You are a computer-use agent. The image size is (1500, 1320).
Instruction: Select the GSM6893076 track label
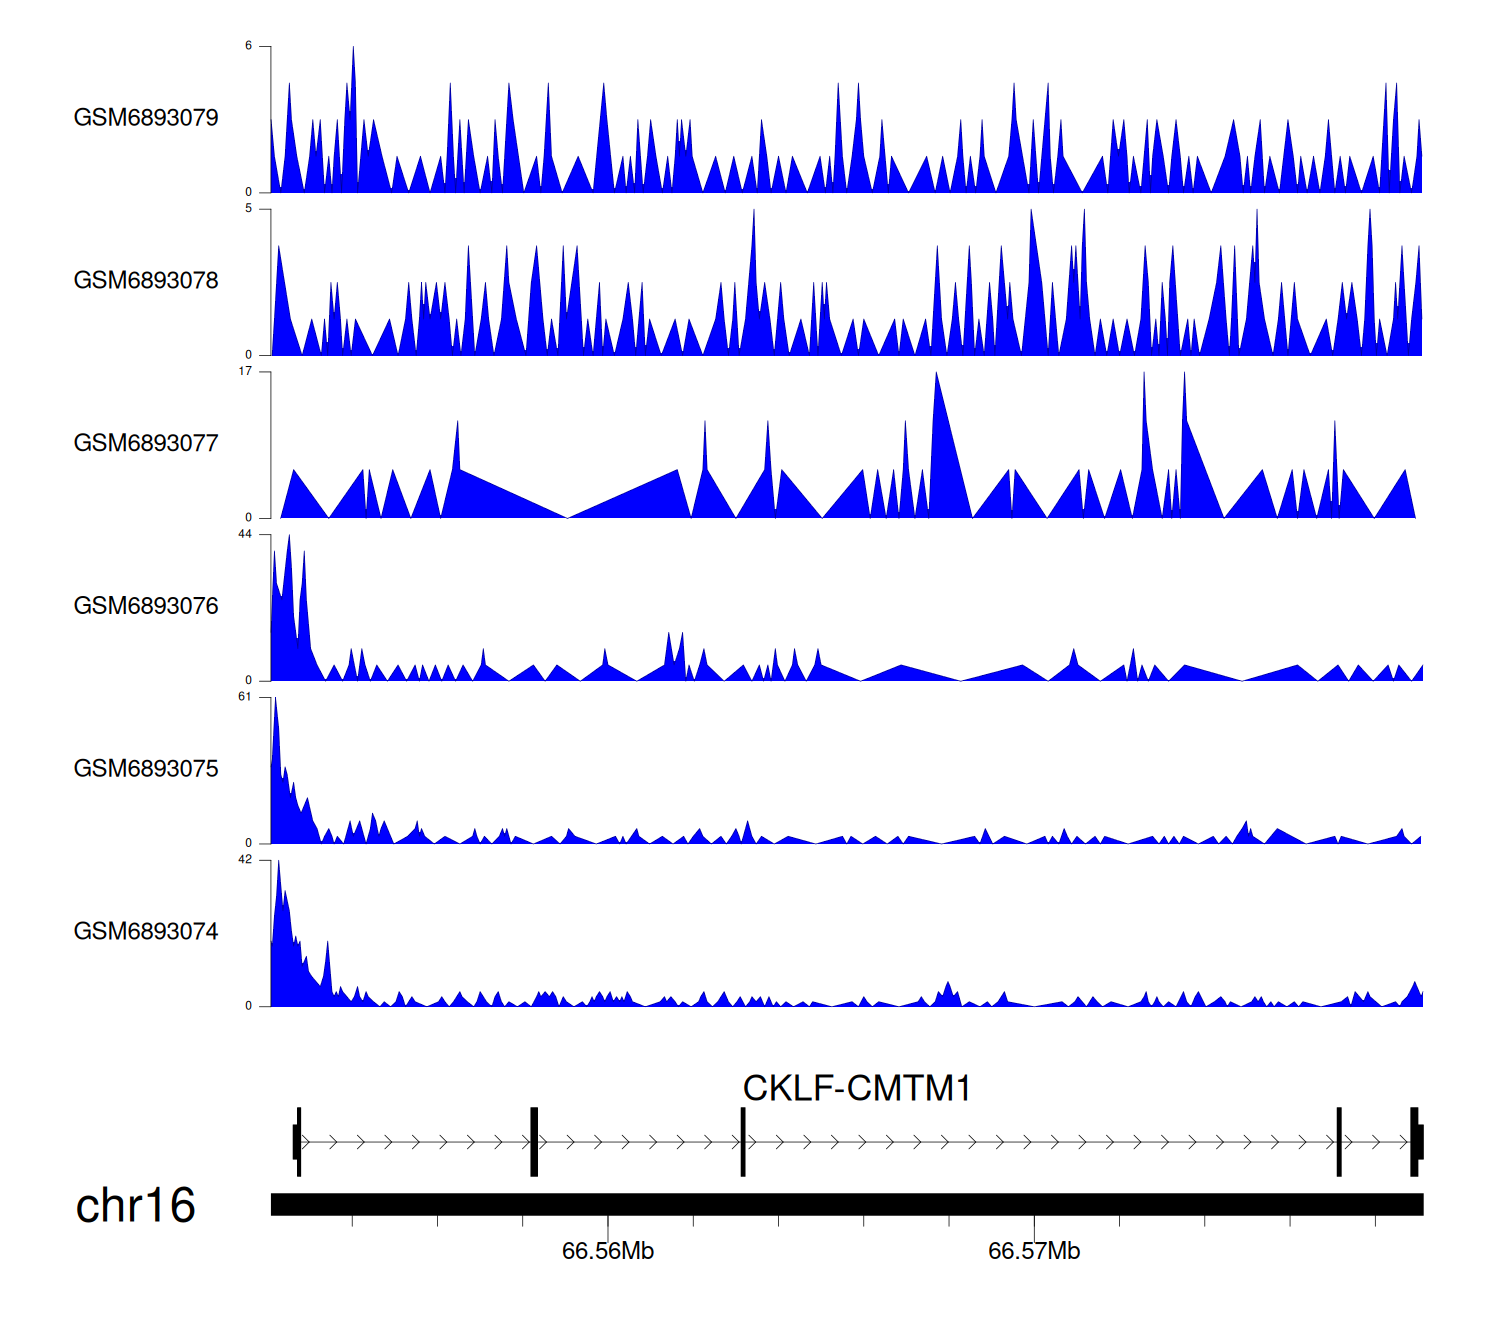146,606
